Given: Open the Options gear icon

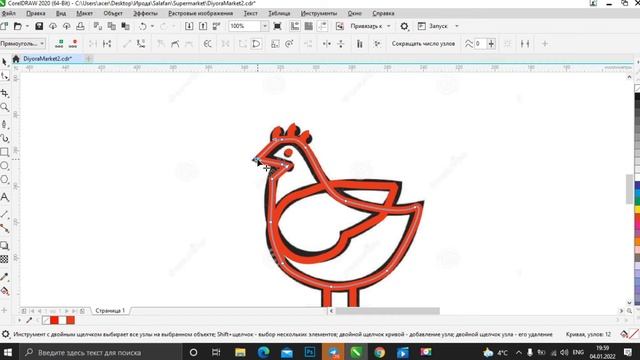Looking at the screenshot, I should tap(404, 26).
